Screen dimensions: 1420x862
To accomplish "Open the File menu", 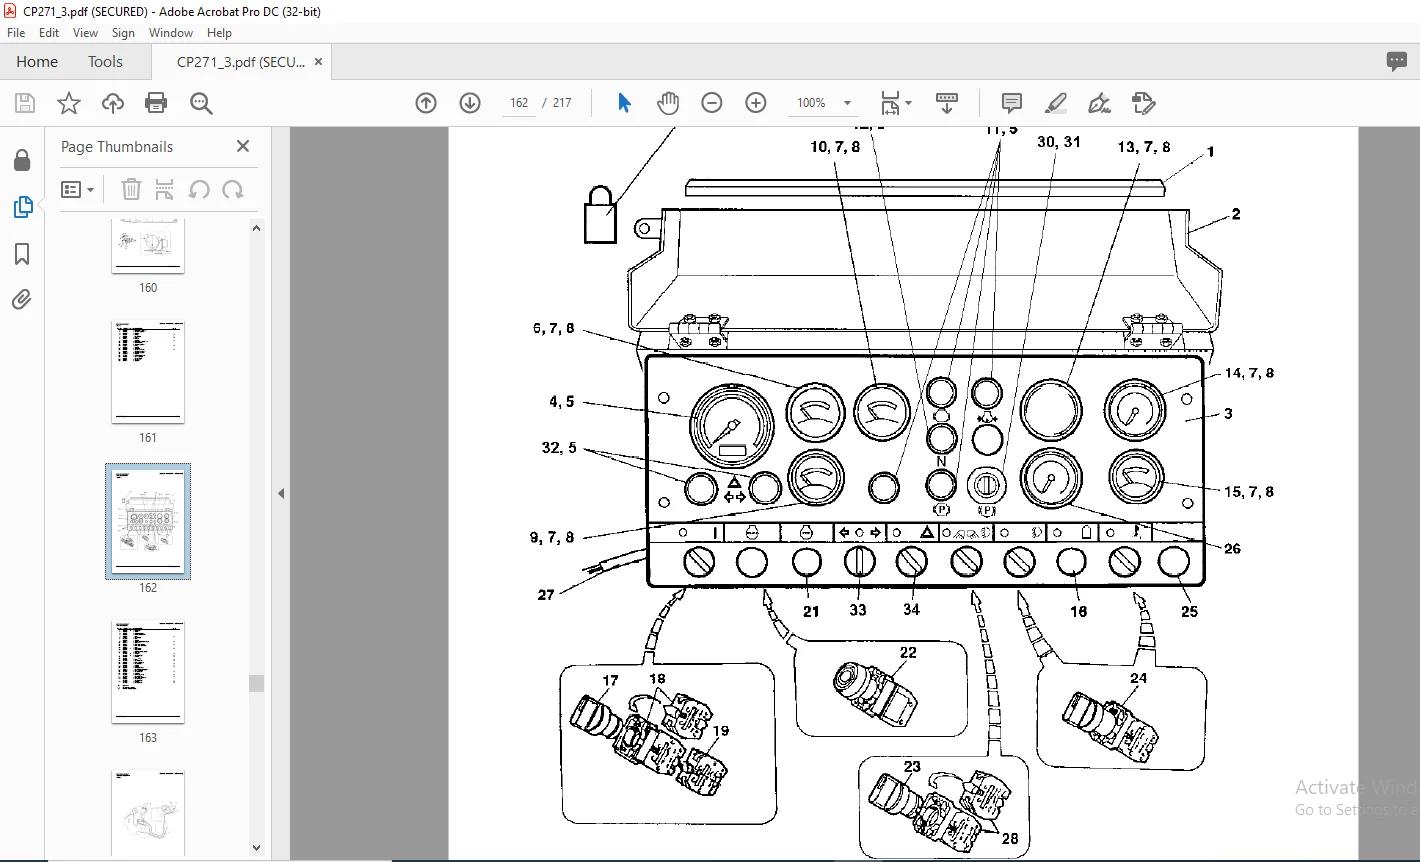I will tap(16, 33).
